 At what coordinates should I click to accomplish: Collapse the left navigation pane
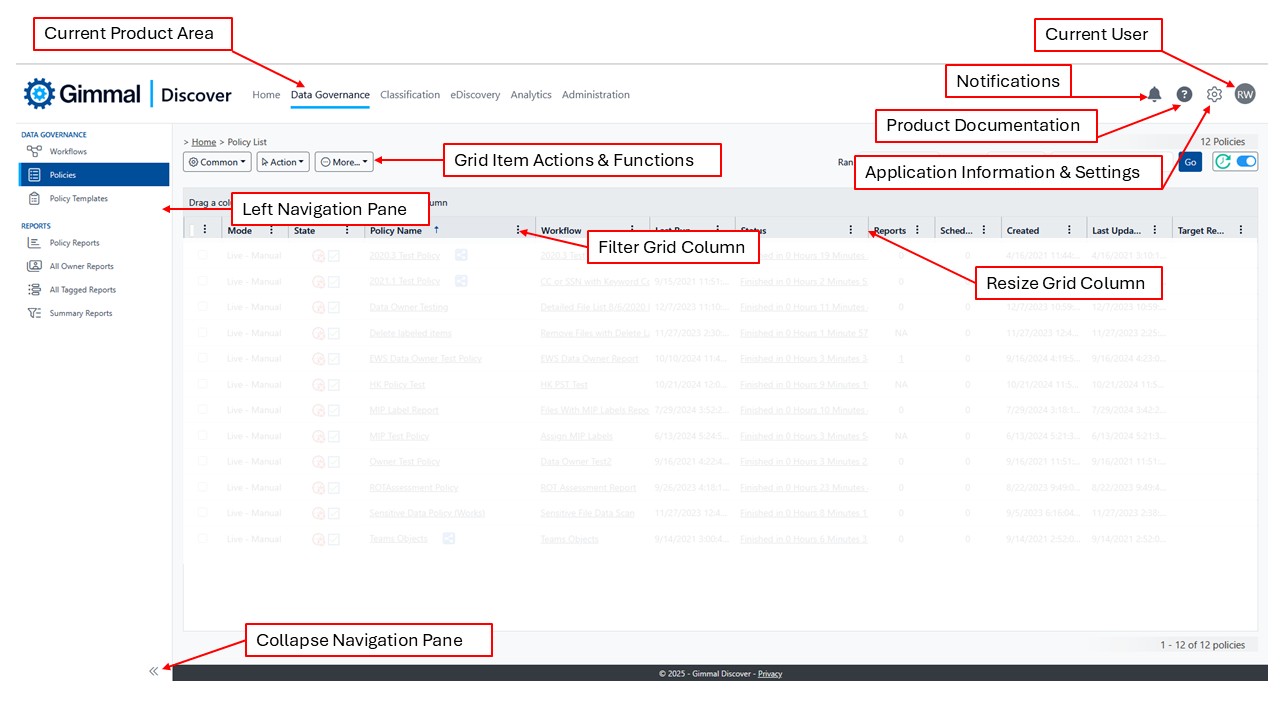(154, 672)
